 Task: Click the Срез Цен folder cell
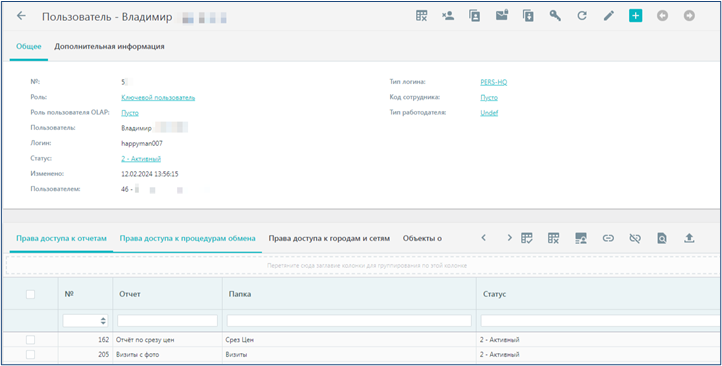pyautogui.click(x=349, y=340)
